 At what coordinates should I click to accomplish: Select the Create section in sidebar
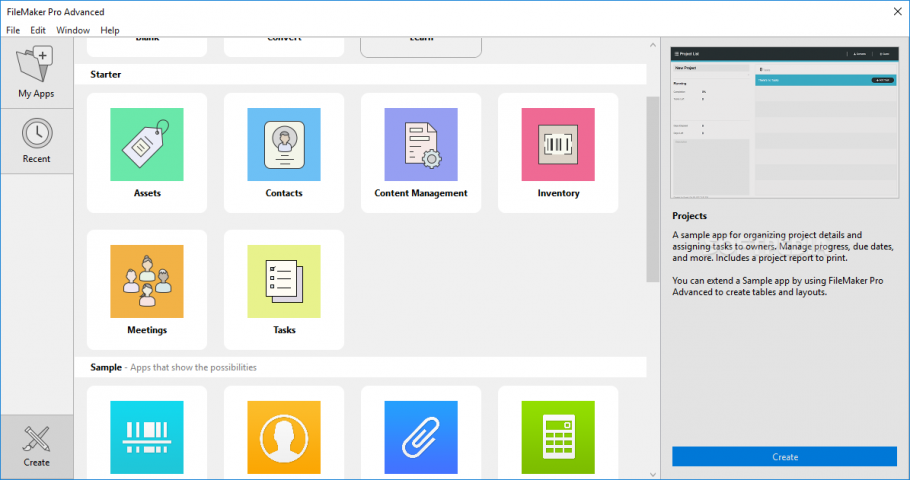[37, 447]
